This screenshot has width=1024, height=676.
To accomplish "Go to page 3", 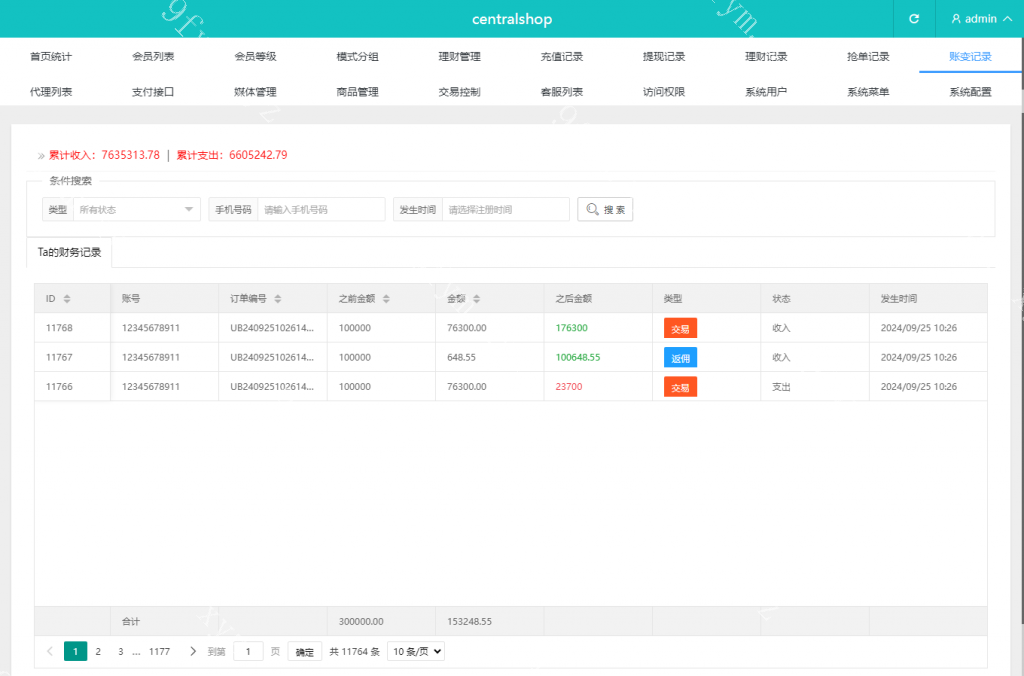I will 120,651.
